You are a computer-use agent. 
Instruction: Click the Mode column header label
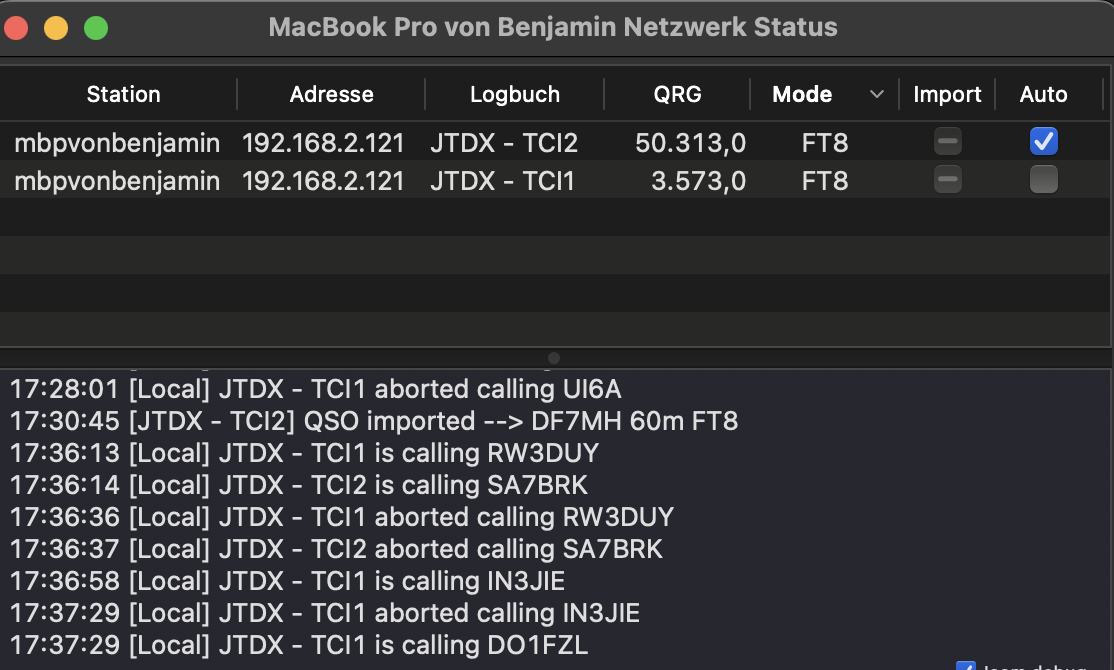802,94
